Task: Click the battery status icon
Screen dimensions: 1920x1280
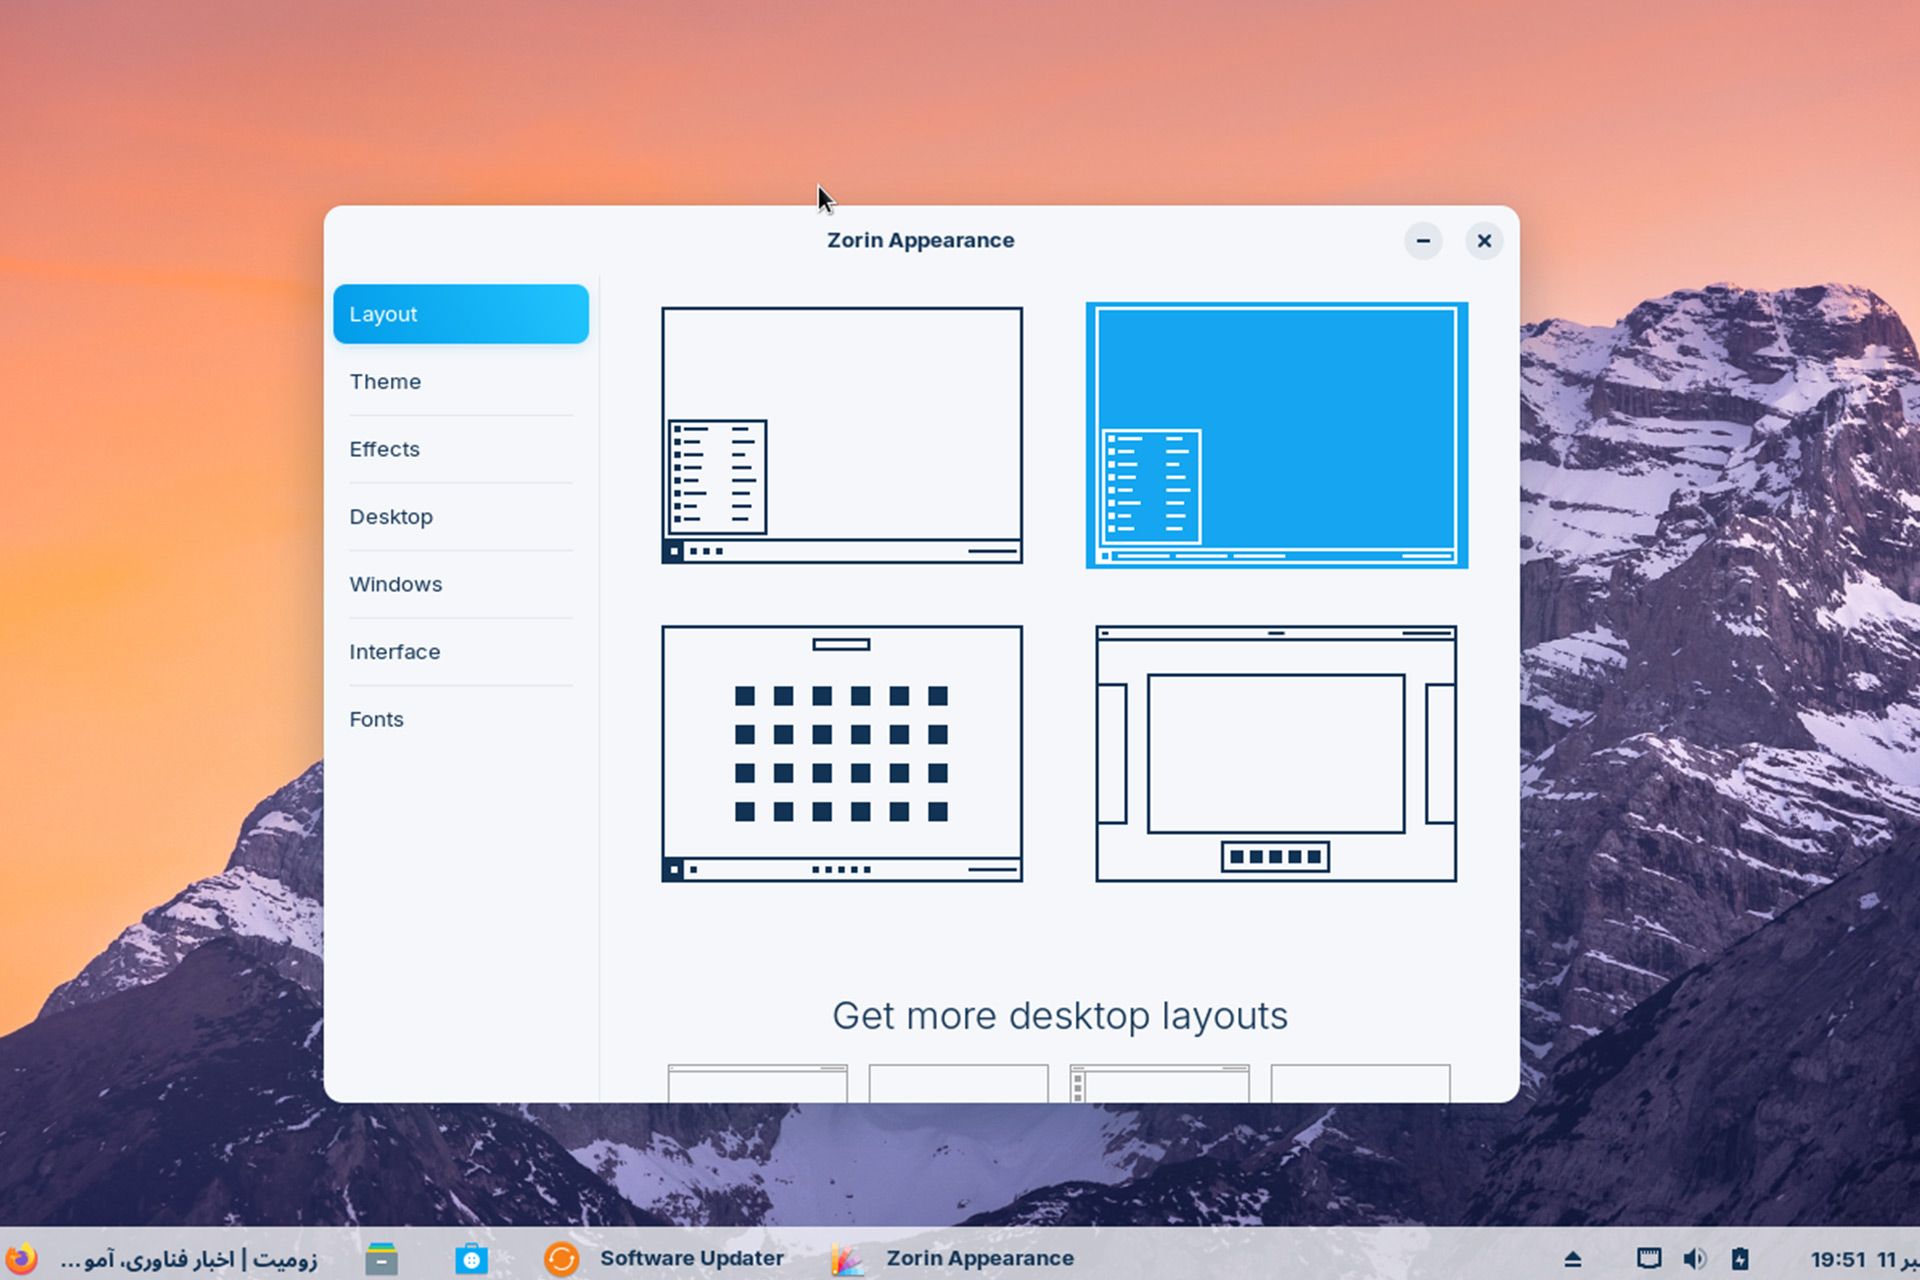Action: pos(1740,1258)
